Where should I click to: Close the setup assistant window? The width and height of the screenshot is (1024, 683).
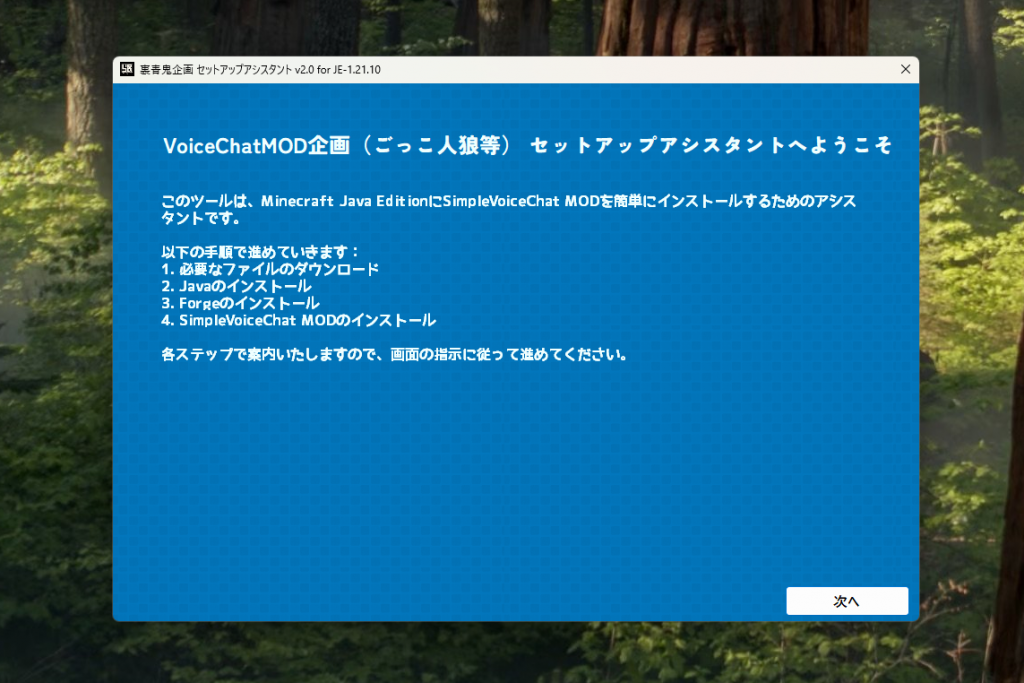click(x=905, y=69)
